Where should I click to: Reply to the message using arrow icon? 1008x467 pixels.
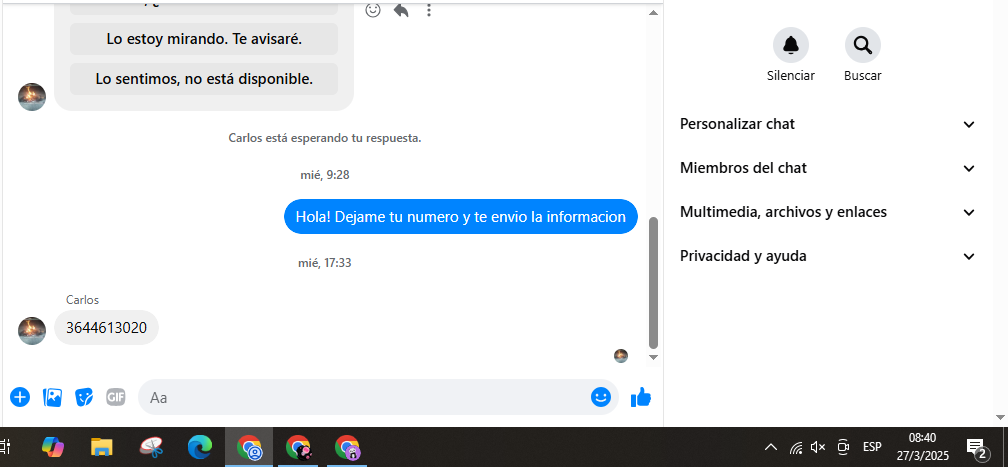click(401, 10)
